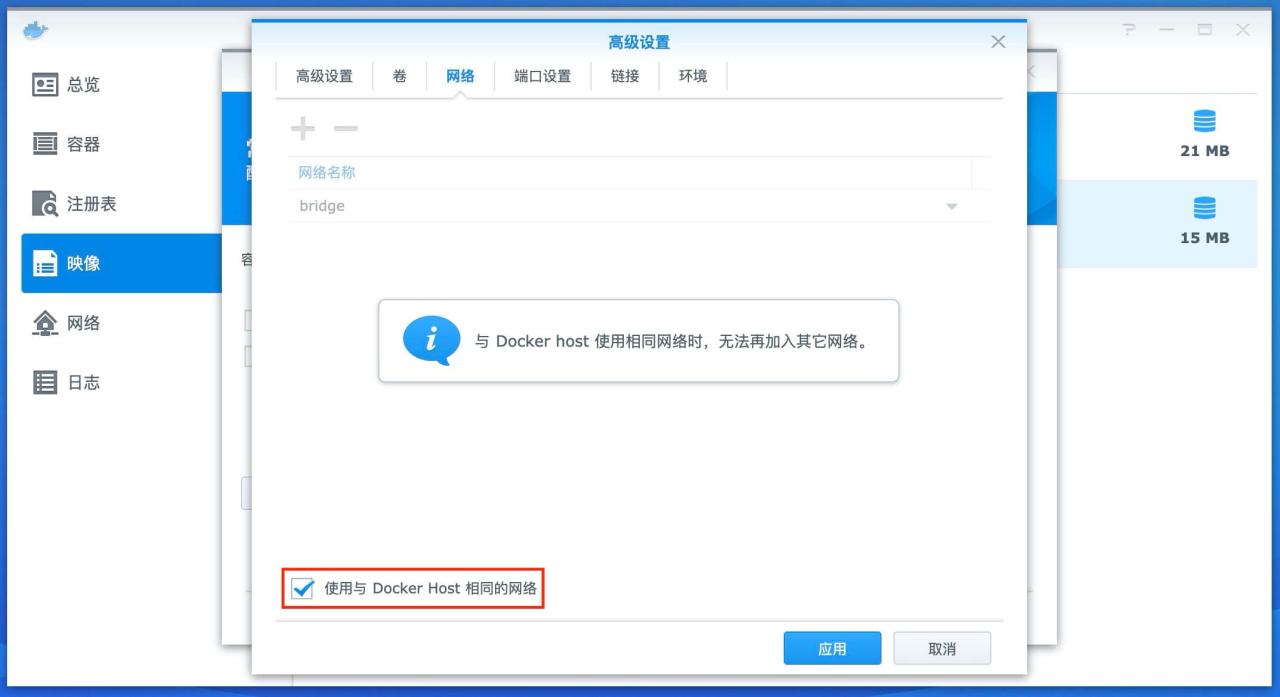Open the 注册表 registry section in sidebar
The height and width of the screenshot is (697, 1280).
[121, 204]
